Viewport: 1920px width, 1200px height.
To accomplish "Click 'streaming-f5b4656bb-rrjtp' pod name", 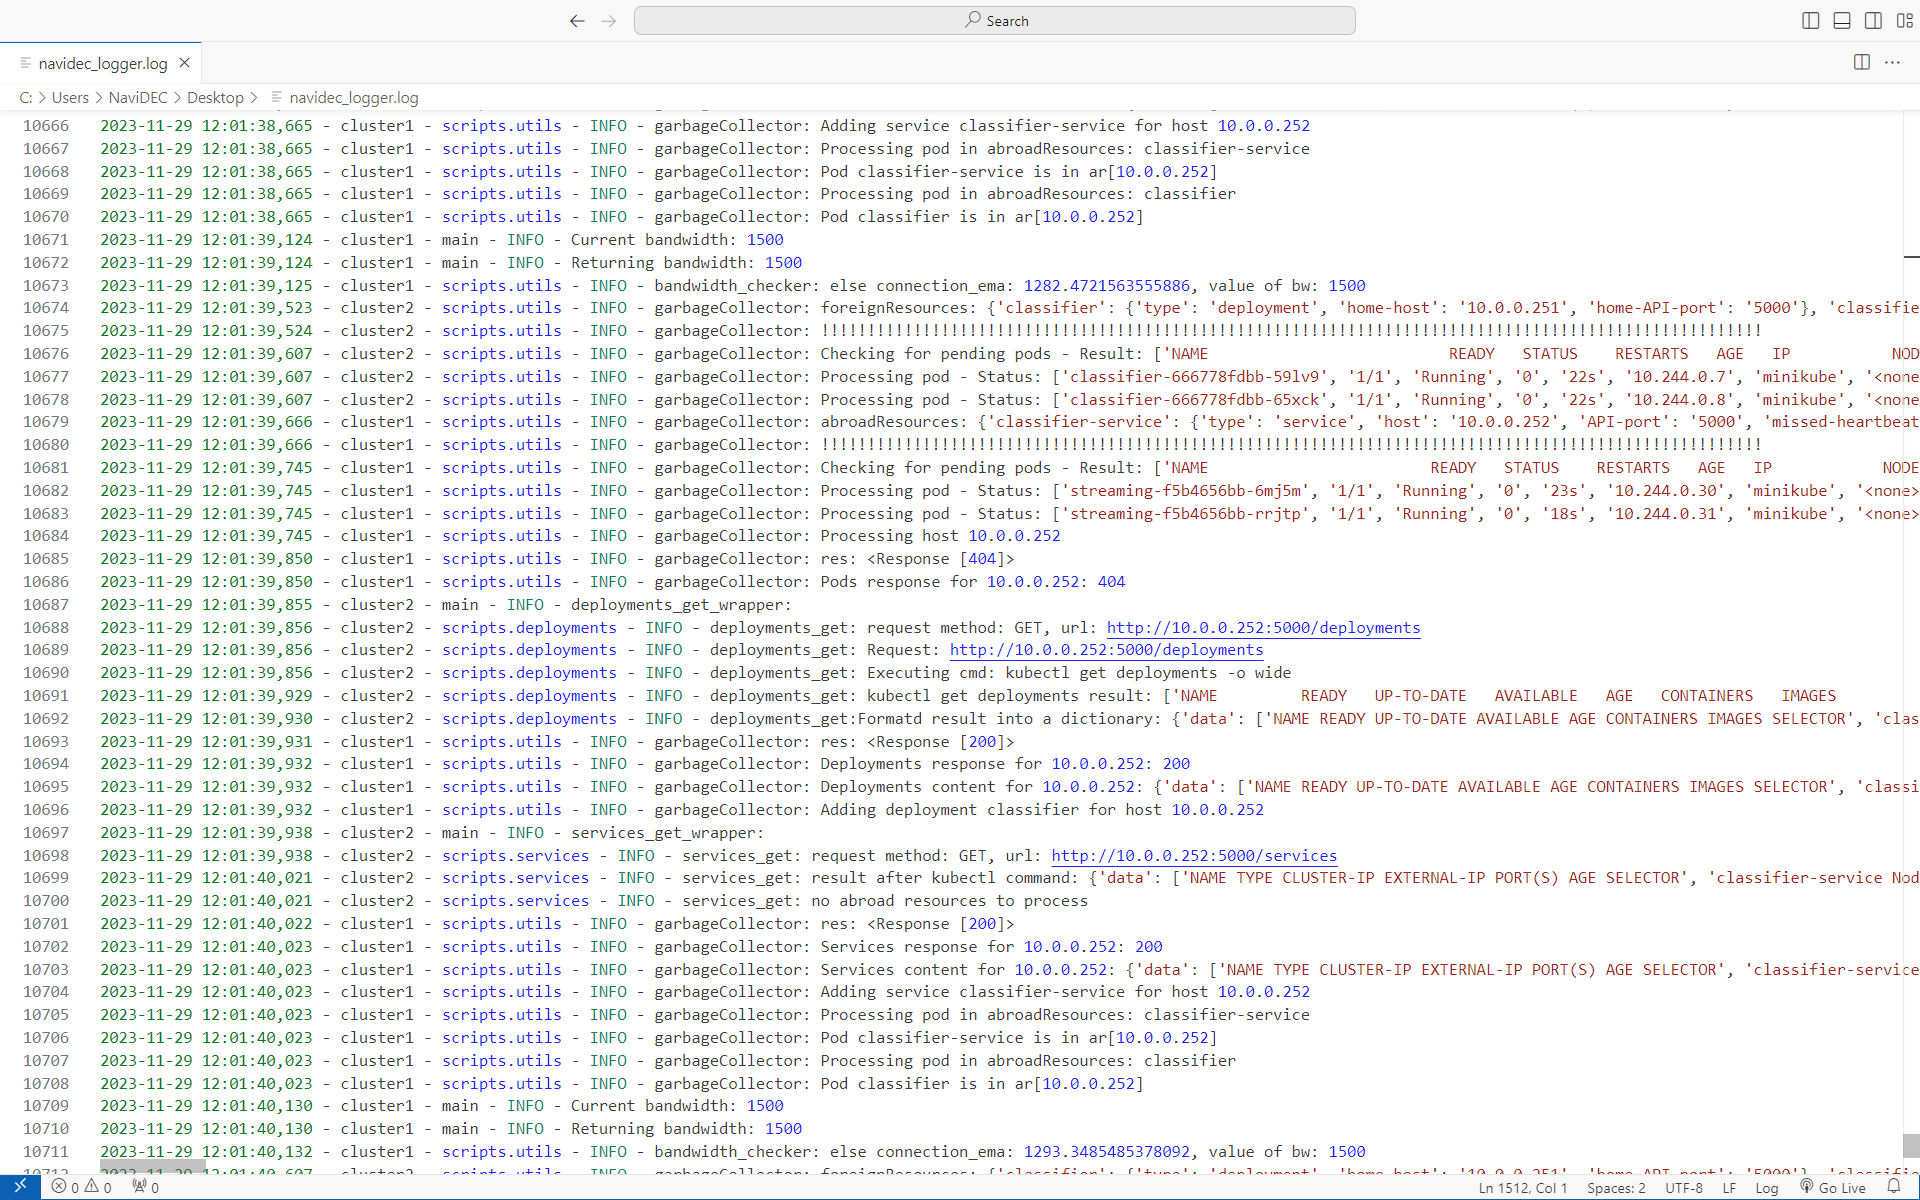I will coord(1186,514).
